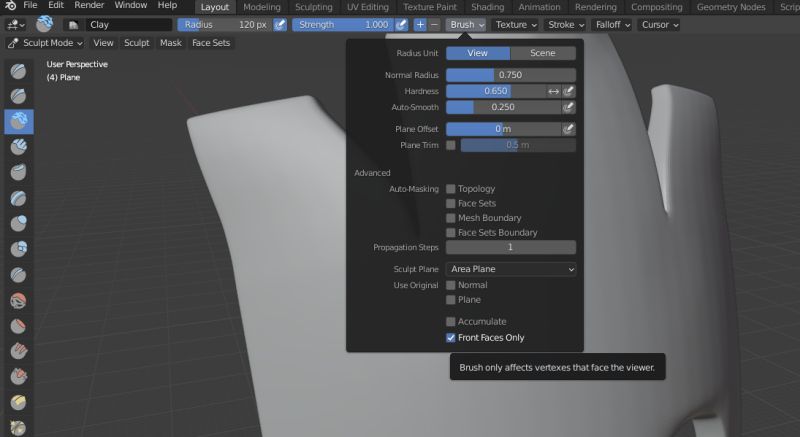The height and width of the screenshot is (437, 800).
Task: Click the large Clay brush preview icon
Action: point(45,24)
